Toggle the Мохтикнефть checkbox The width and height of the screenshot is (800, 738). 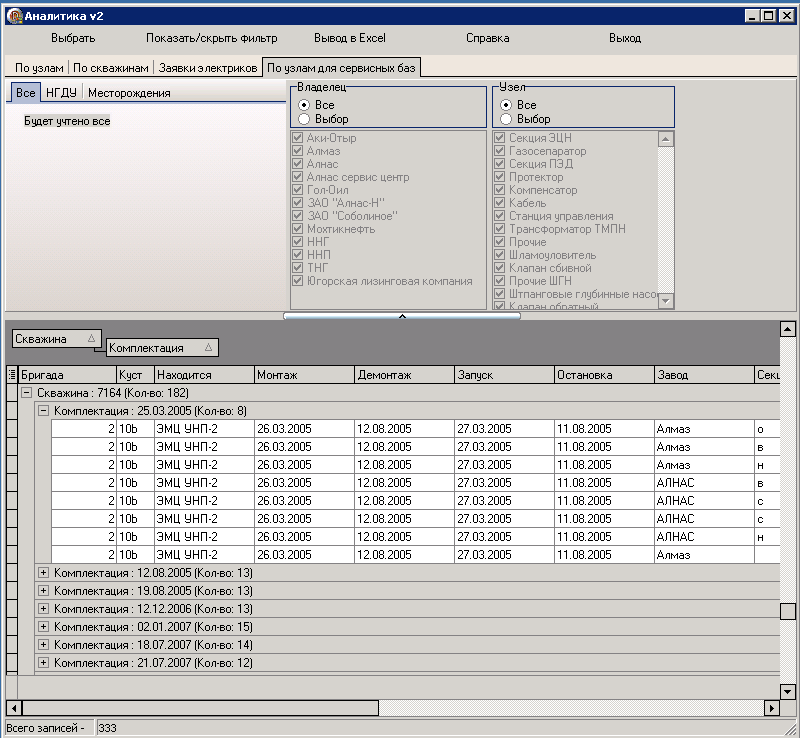[x=298, y=229]
